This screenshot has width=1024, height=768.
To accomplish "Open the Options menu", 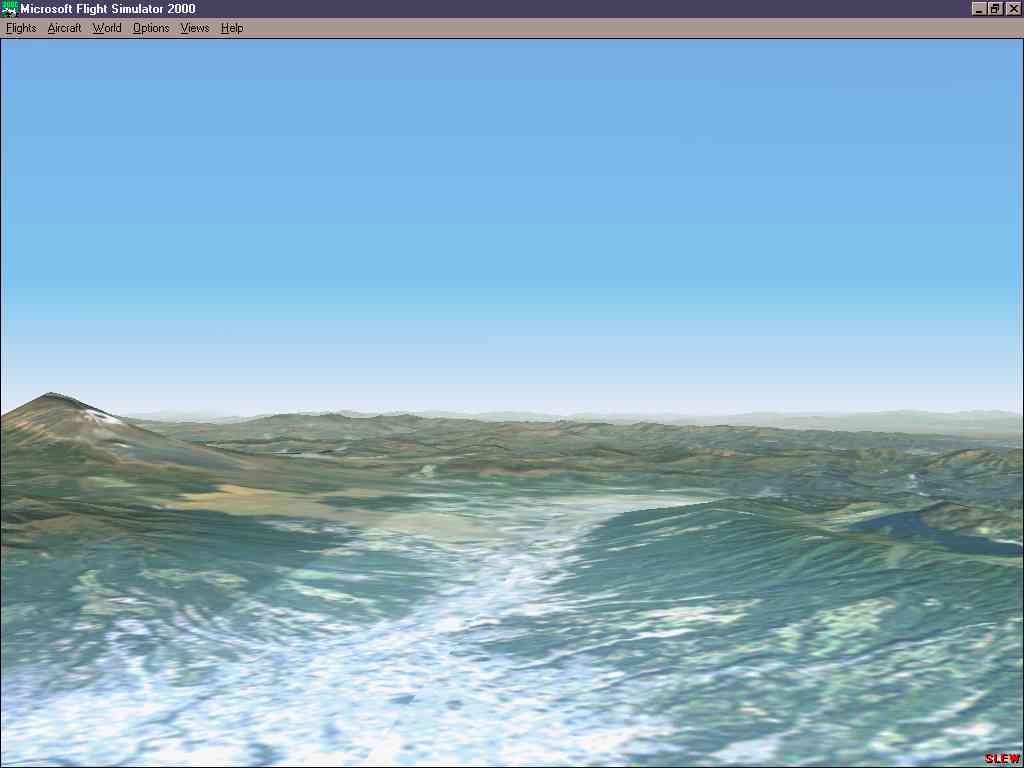I will pos(151,28).
